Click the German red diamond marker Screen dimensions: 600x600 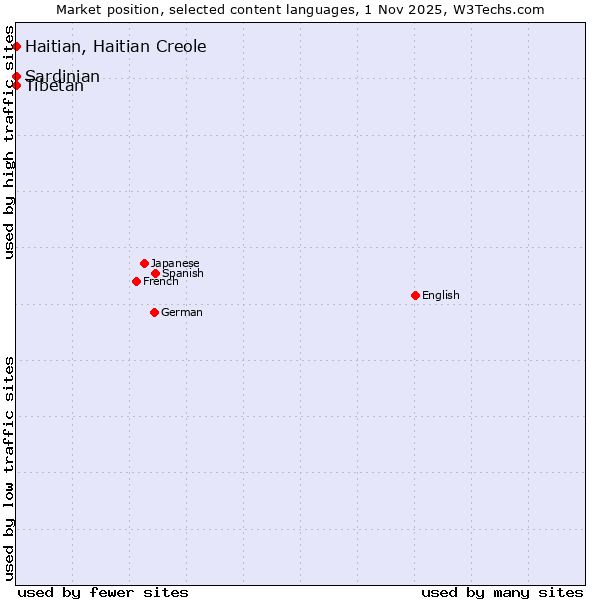pyautogui.click(x=154, y=312)
